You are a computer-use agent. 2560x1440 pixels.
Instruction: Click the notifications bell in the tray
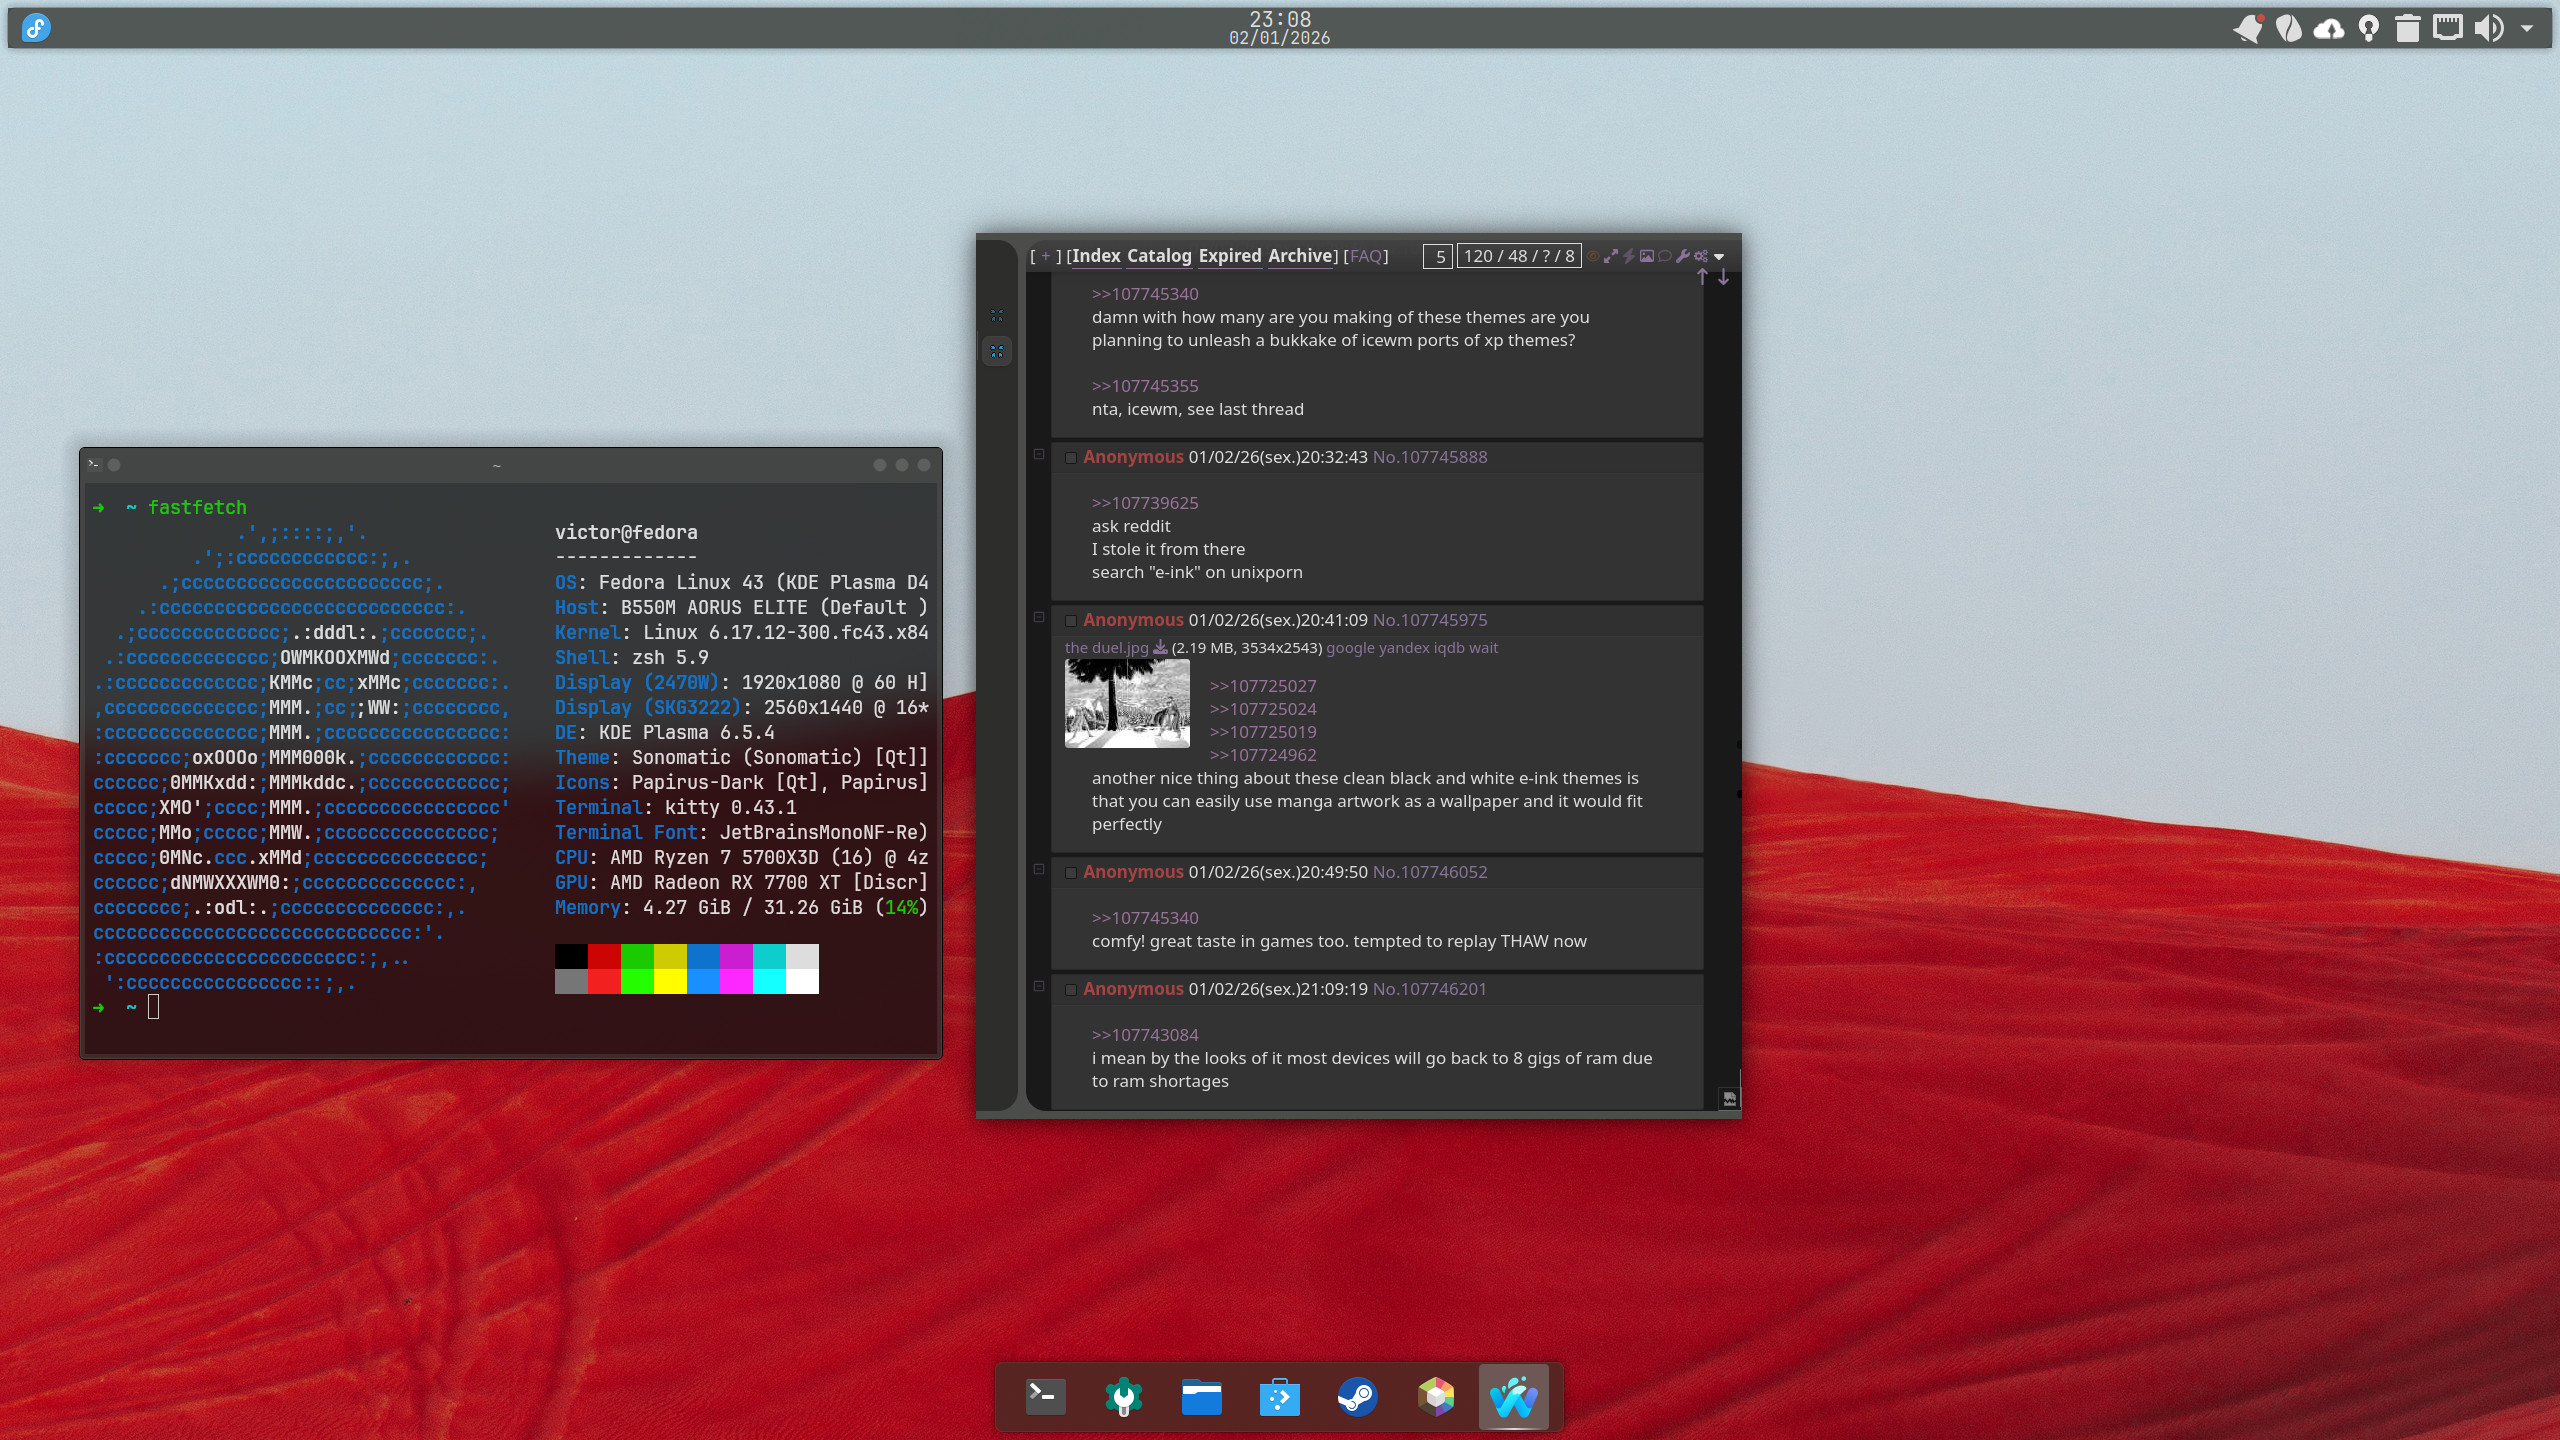[2248, 28]
